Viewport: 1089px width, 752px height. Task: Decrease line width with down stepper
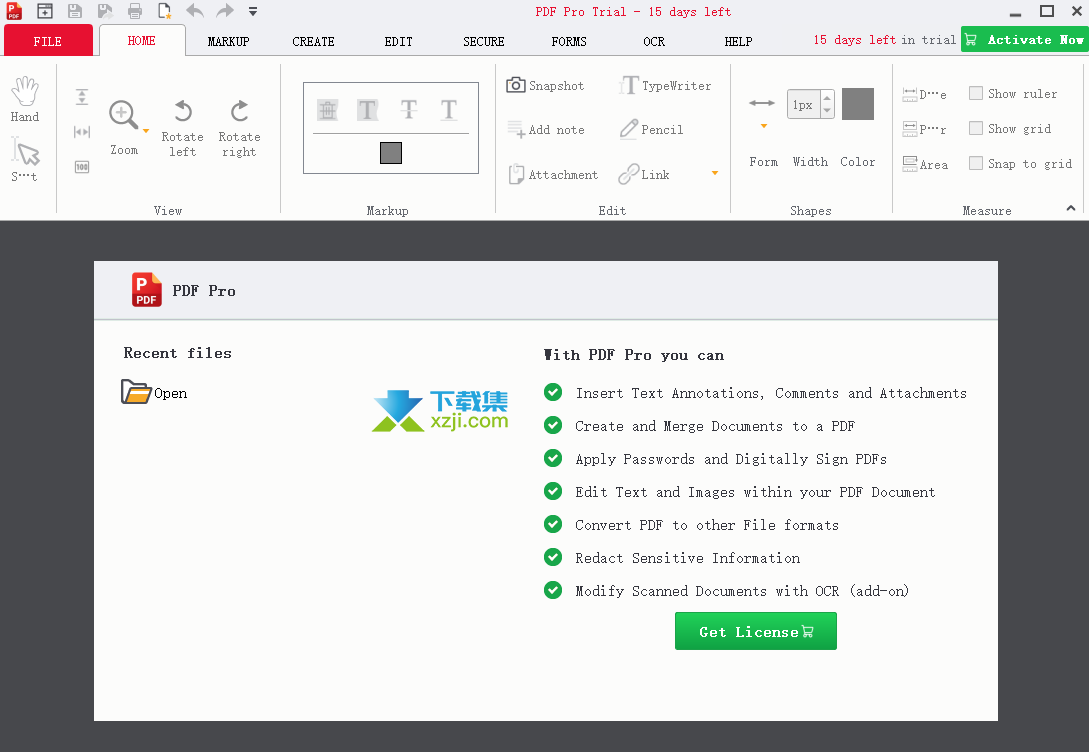(x=826, y=111)
